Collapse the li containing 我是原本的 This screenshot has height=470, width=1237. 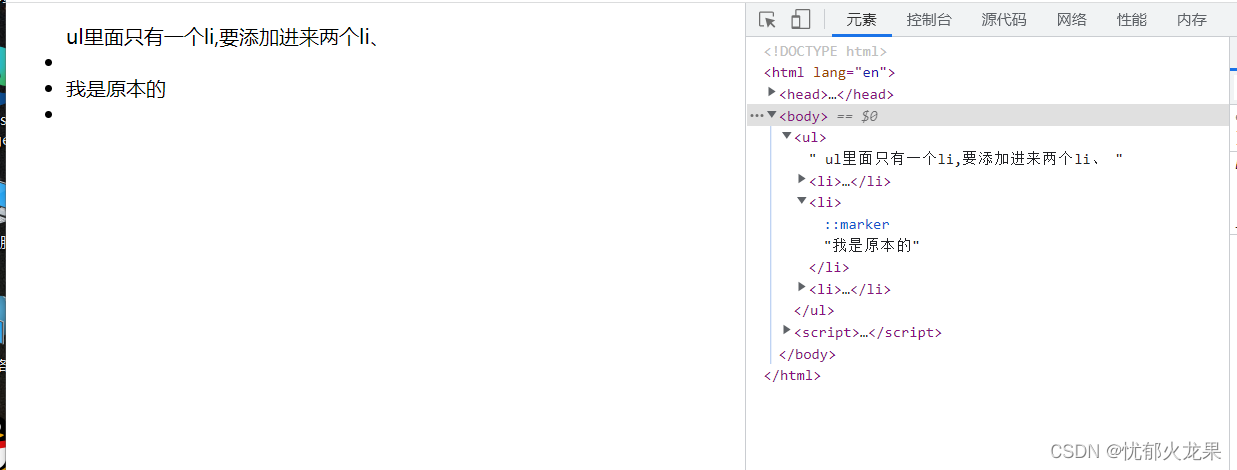tap(802, 201)
